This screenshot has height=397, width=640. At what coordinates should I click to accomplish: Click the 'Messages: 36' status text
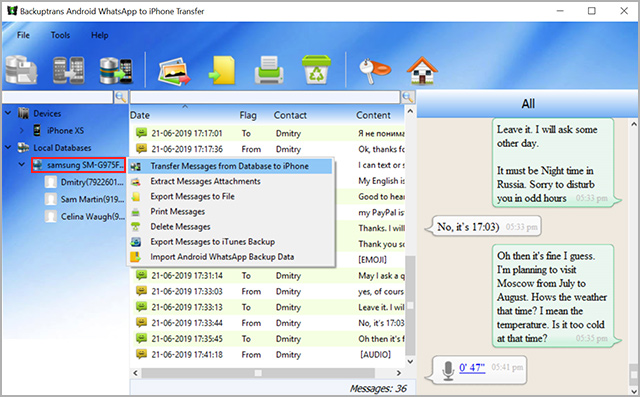coord(378,388)
